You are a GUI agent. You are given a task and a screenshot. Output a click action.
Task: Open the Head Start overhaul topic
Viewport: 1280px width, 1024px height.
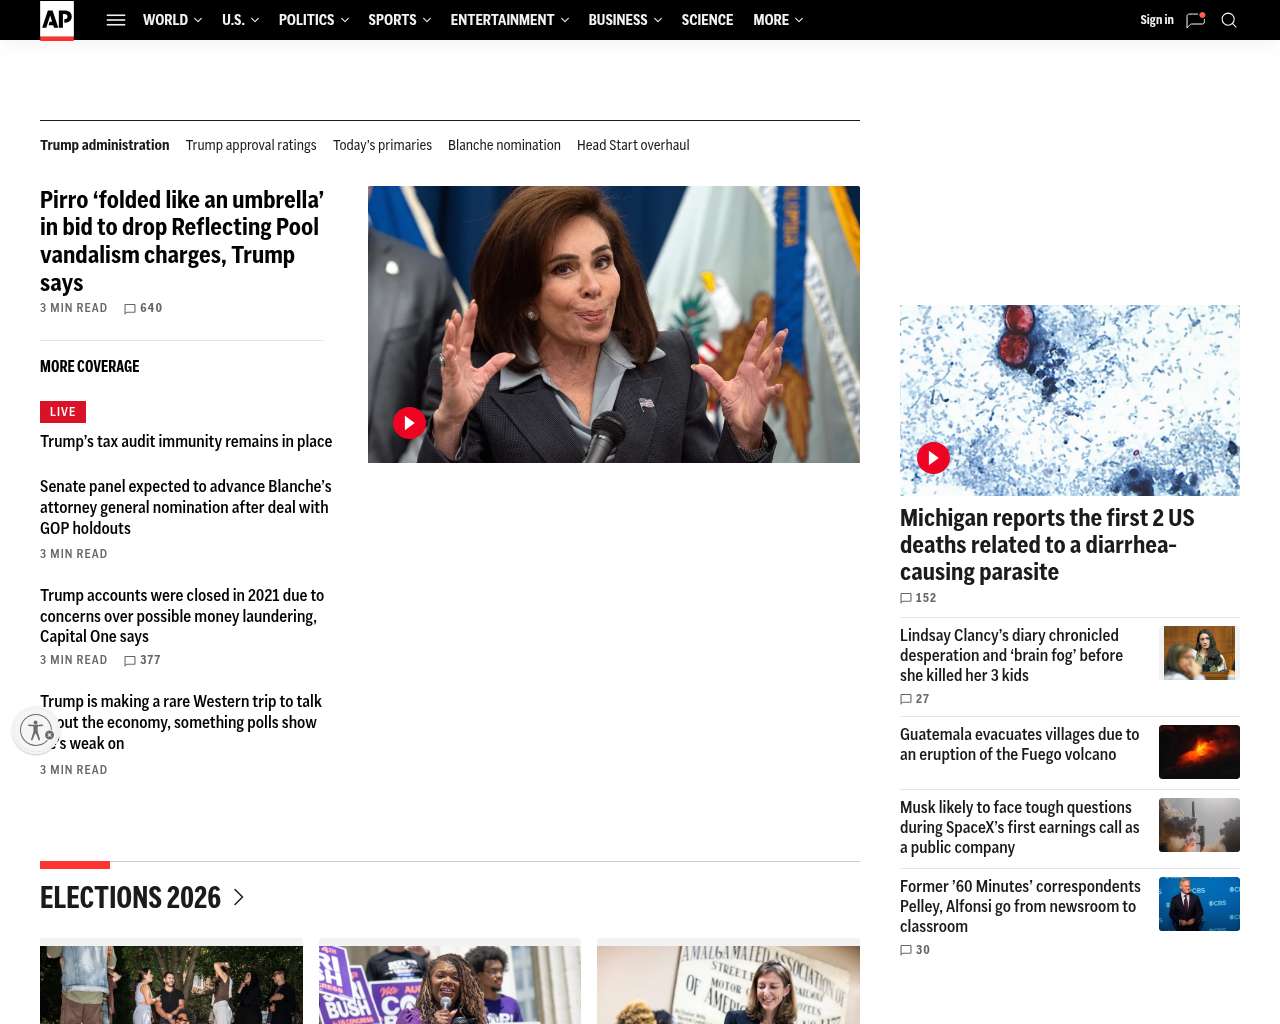[633, 145]
